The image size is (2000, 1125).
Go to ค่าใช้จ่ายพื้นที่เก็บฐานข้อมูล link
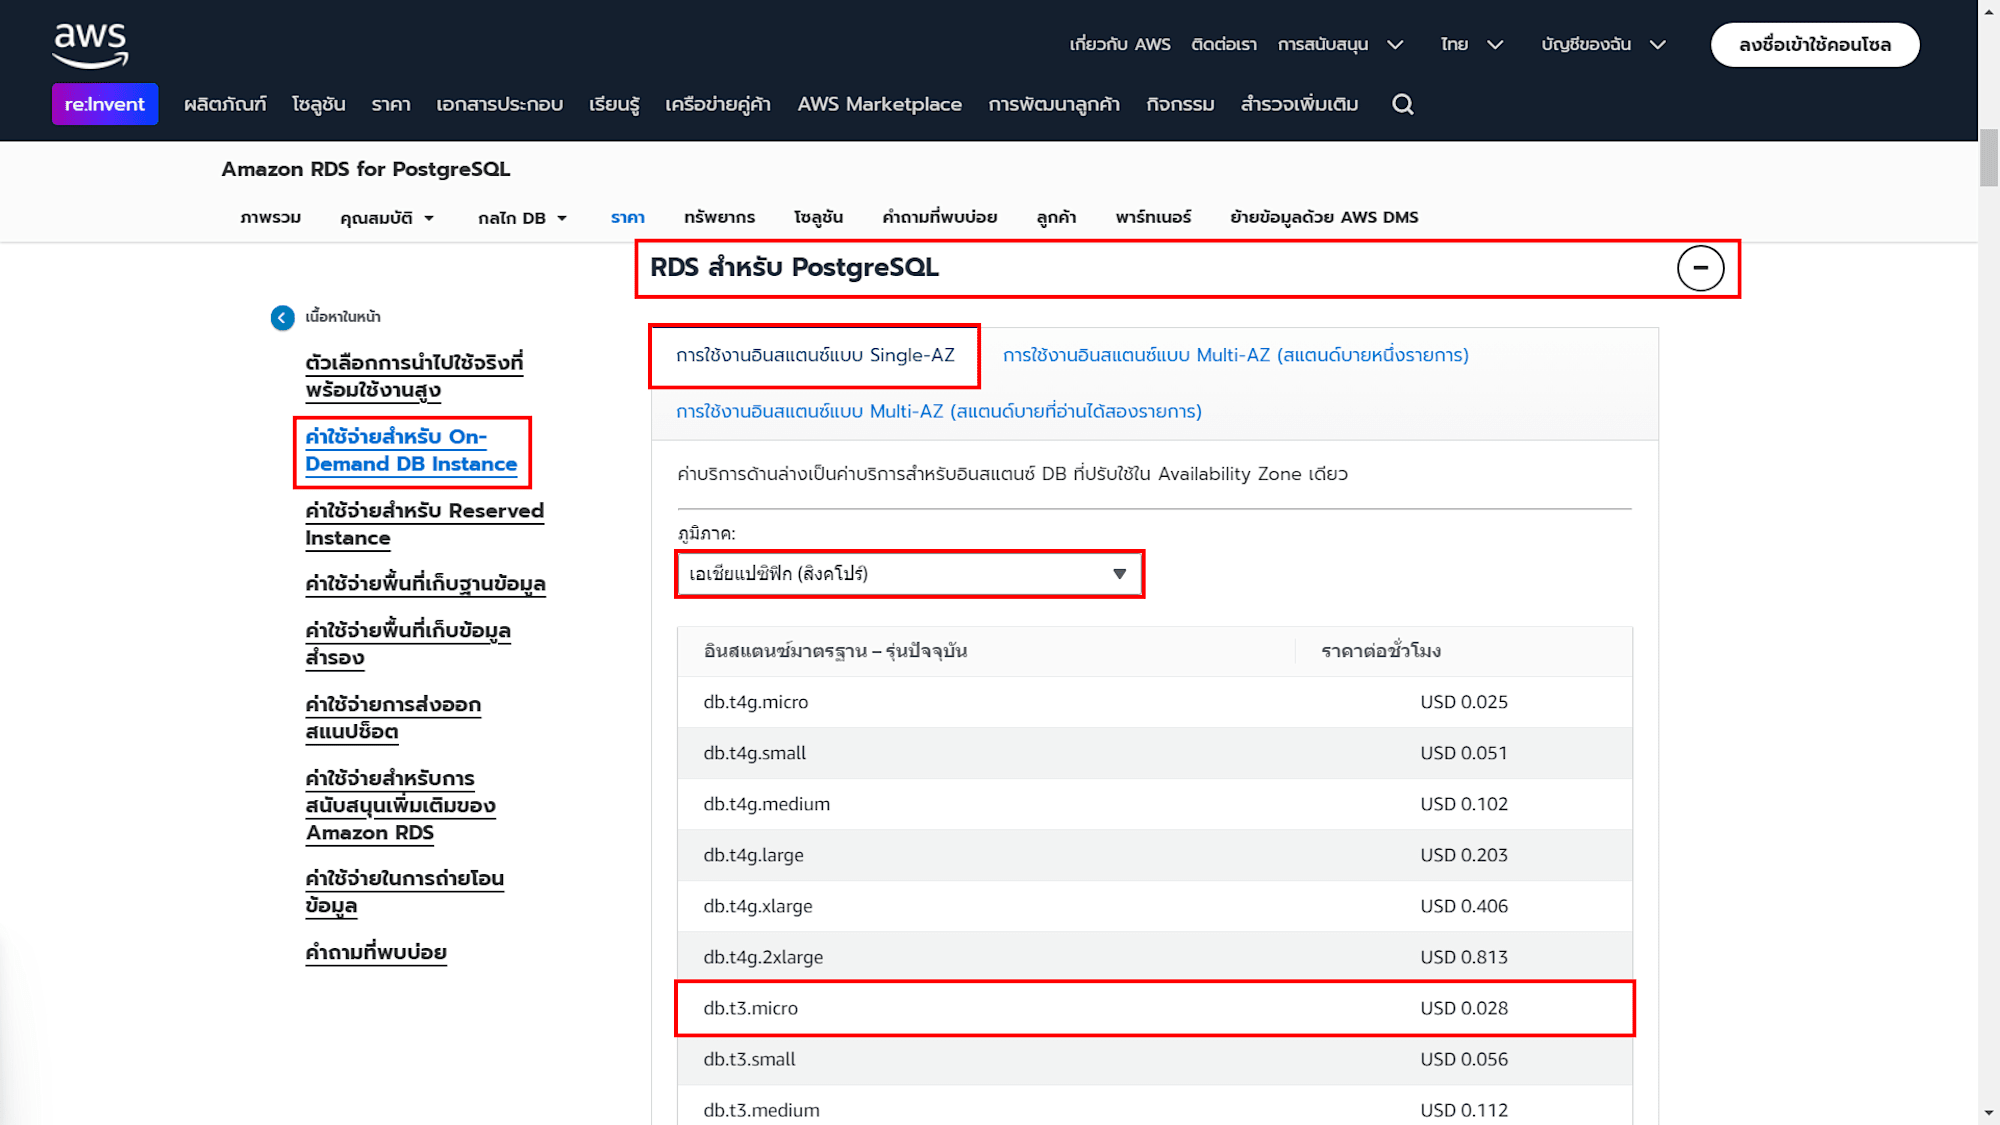pos(425,584)
